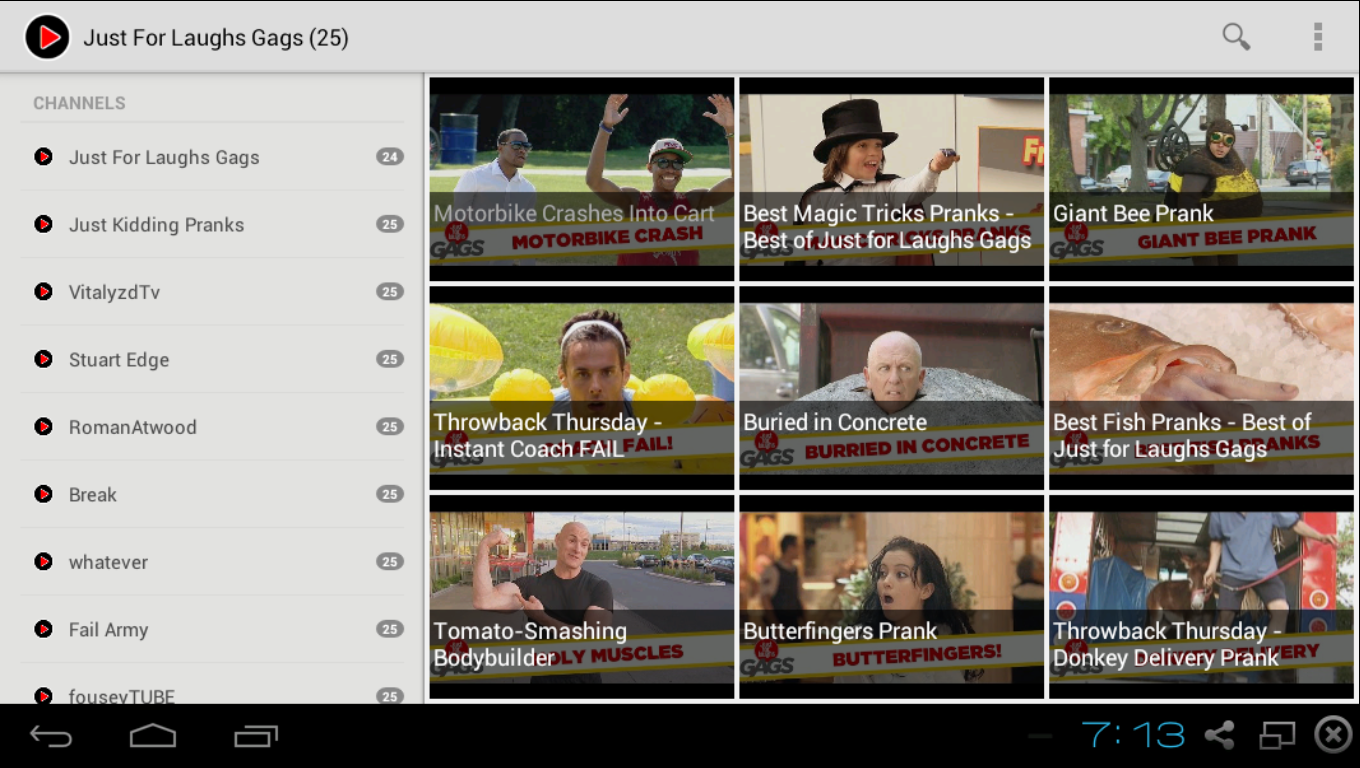Click the Just For Laughs Gags (25) title

click(x=216, y=38)
